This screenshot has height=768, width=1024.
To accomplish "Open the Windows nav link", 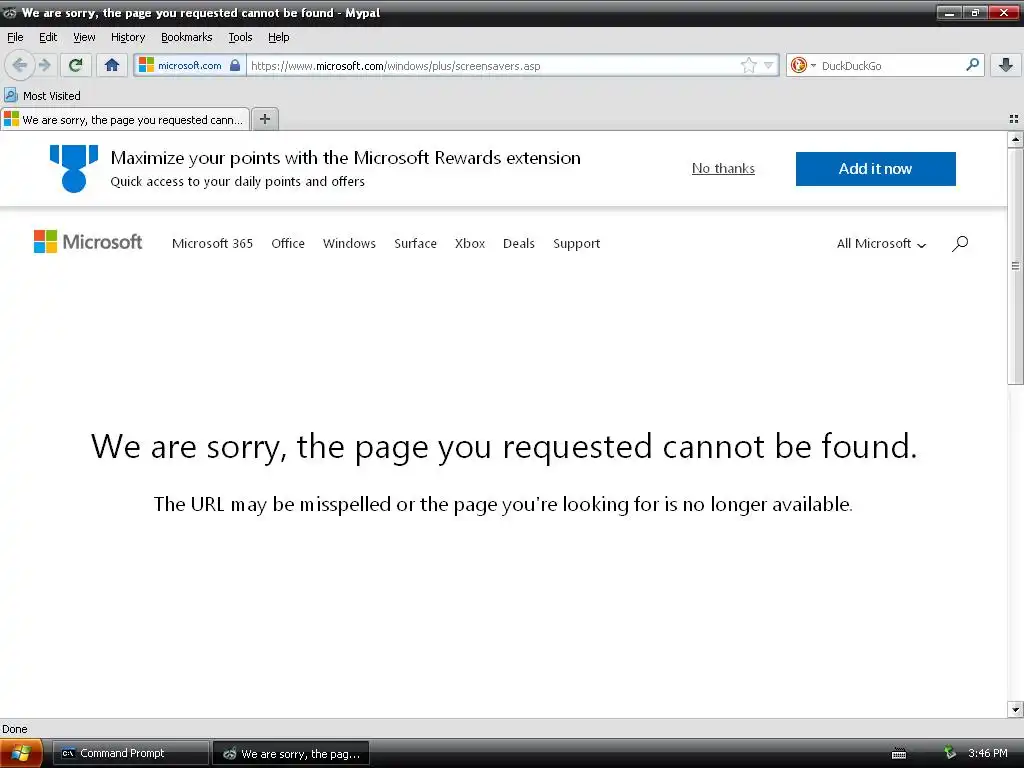I will coord(349,244).
